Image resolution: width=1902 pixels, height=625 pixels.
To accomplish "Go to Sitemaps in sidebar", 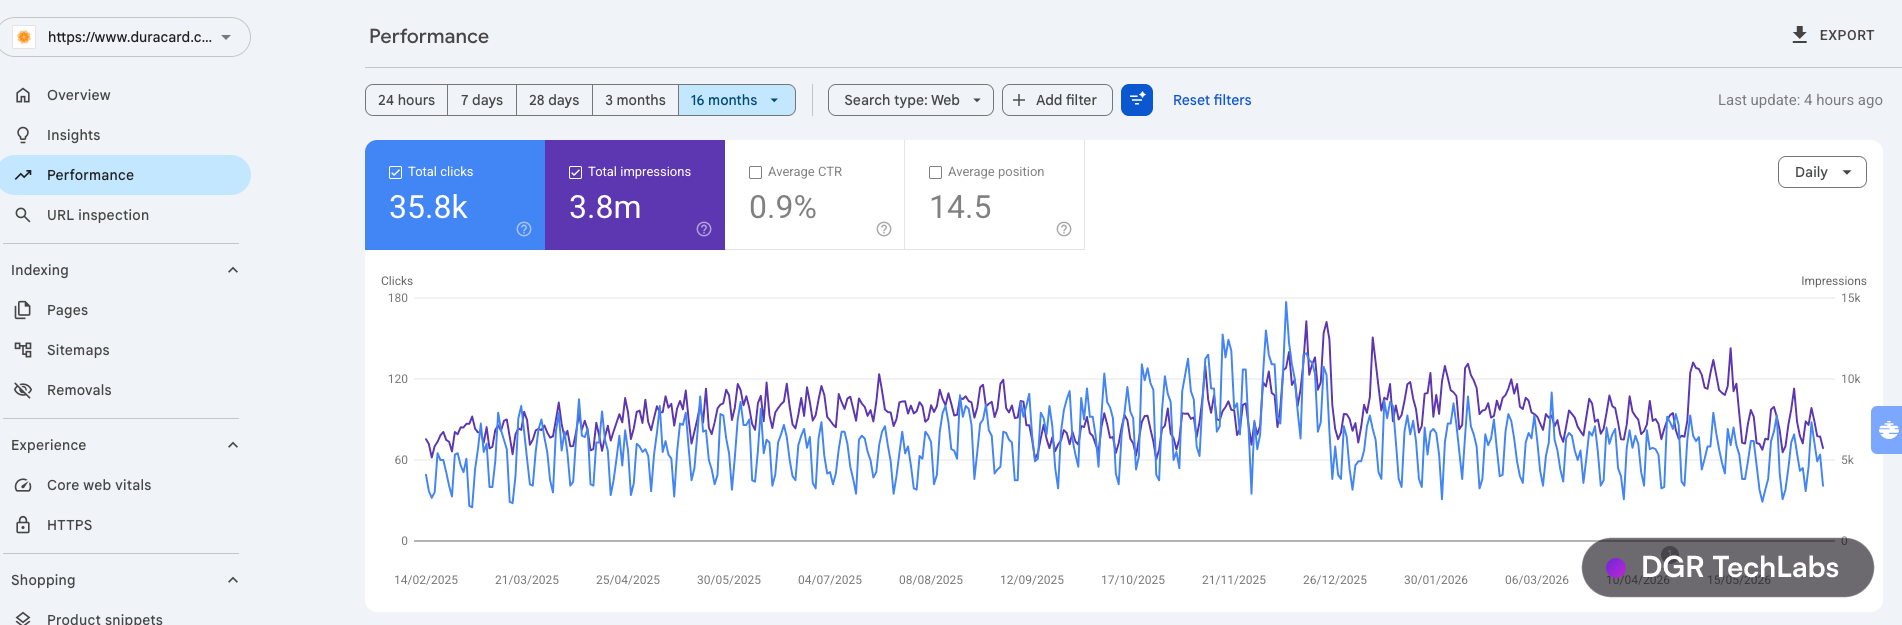I will click(x=125, y=350).
